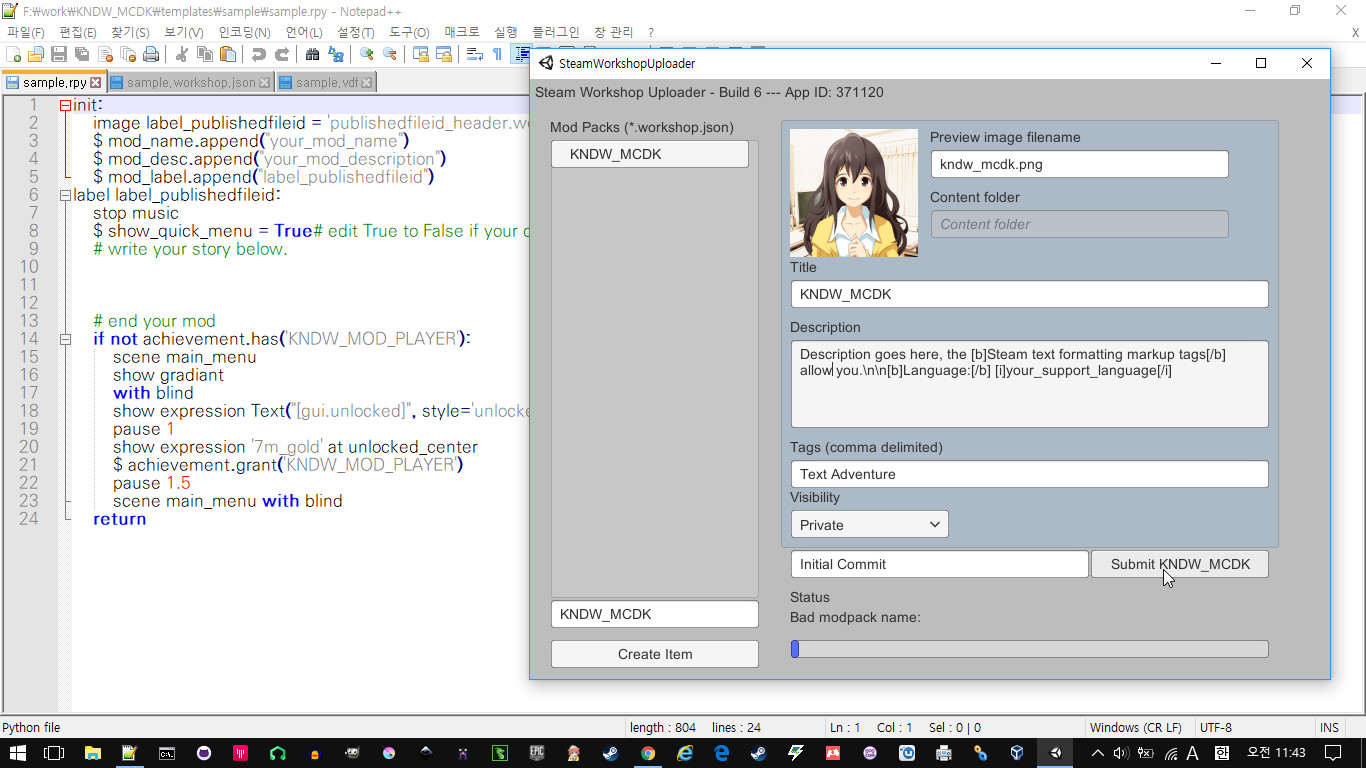Click the Zoom In magnifier icon
The image size is (1366, 768).
pos(366,54)
